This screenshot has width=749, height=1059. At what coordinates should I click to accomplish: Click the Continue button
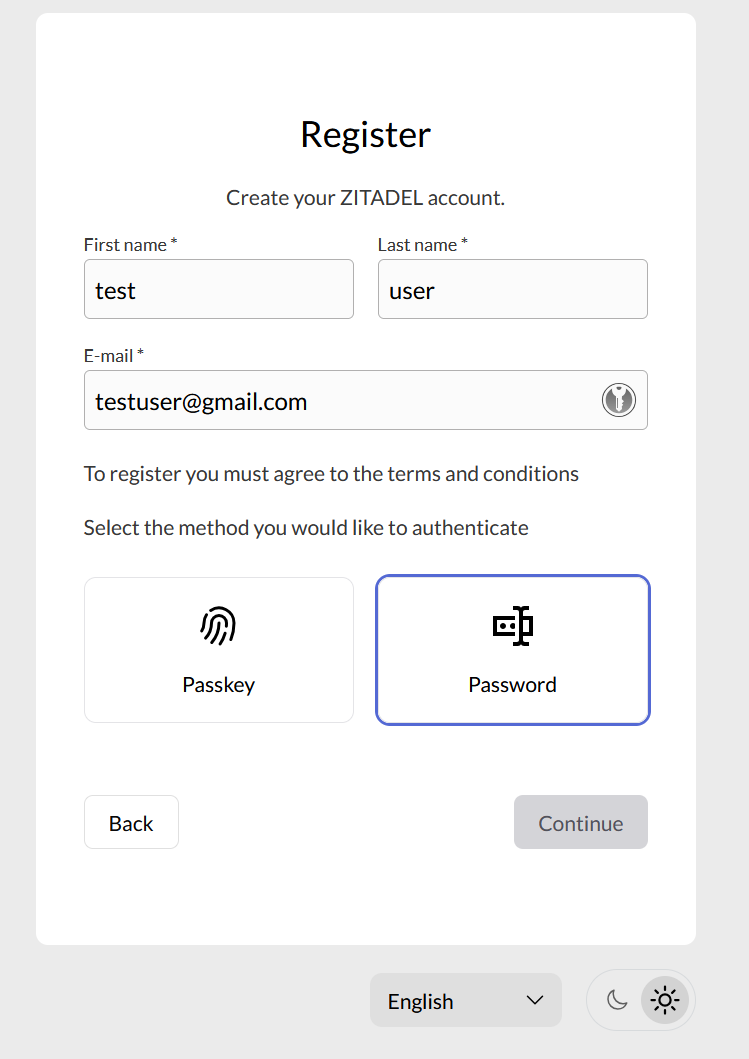(x=580, y=822)
